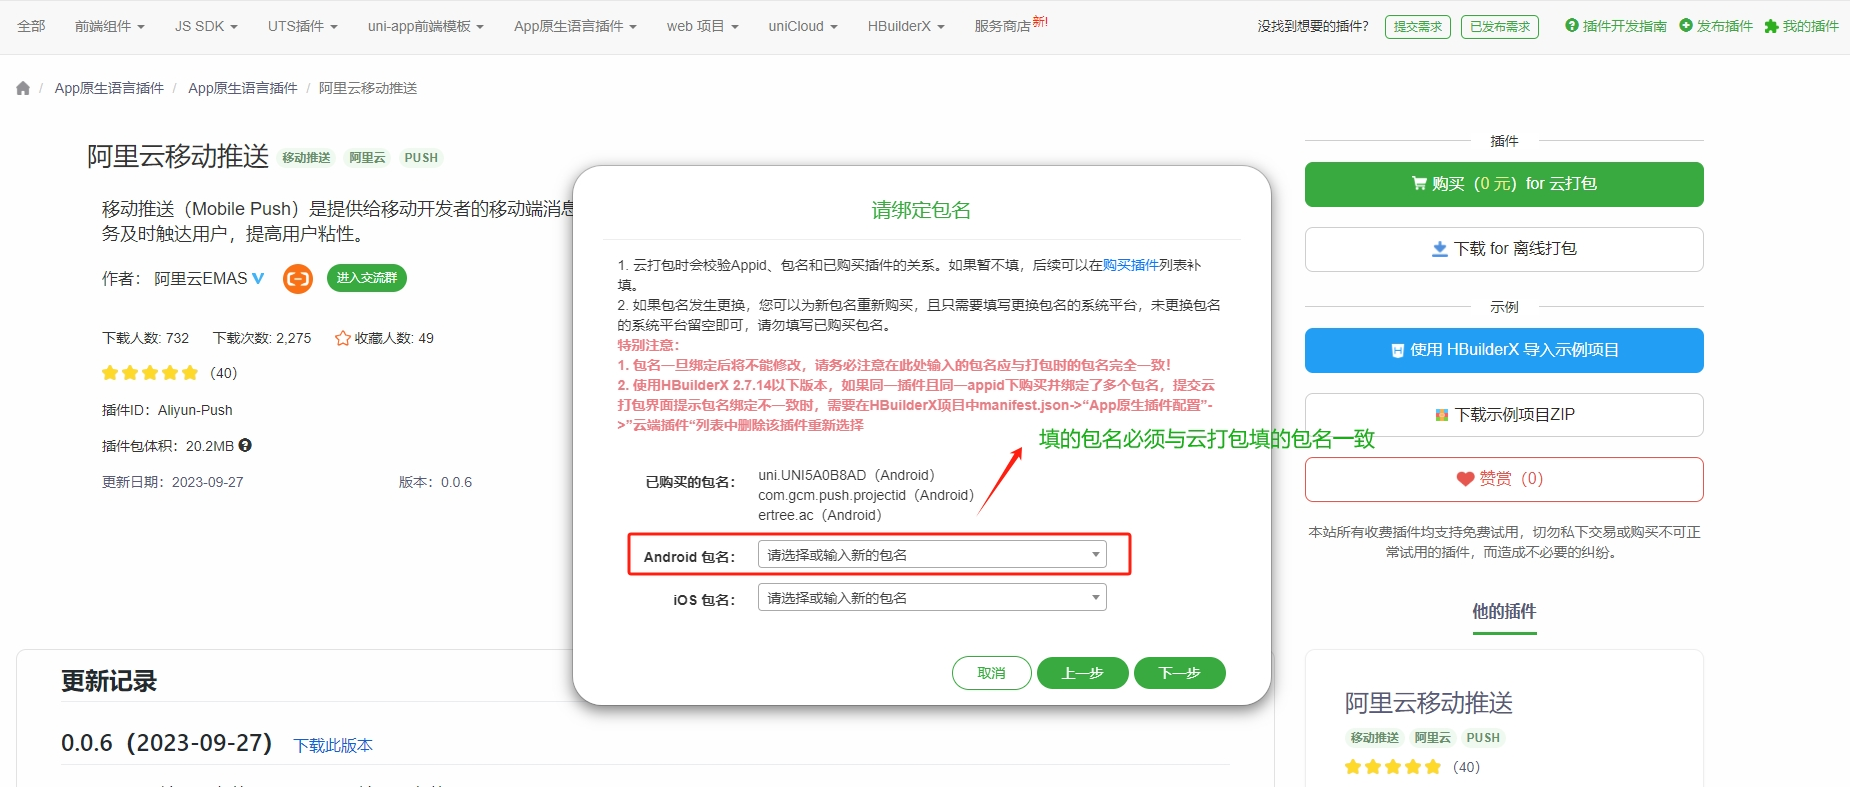The image size is (1850, 787).
Task: Click the home icon in breadcrumb
Action: [23, 88]
